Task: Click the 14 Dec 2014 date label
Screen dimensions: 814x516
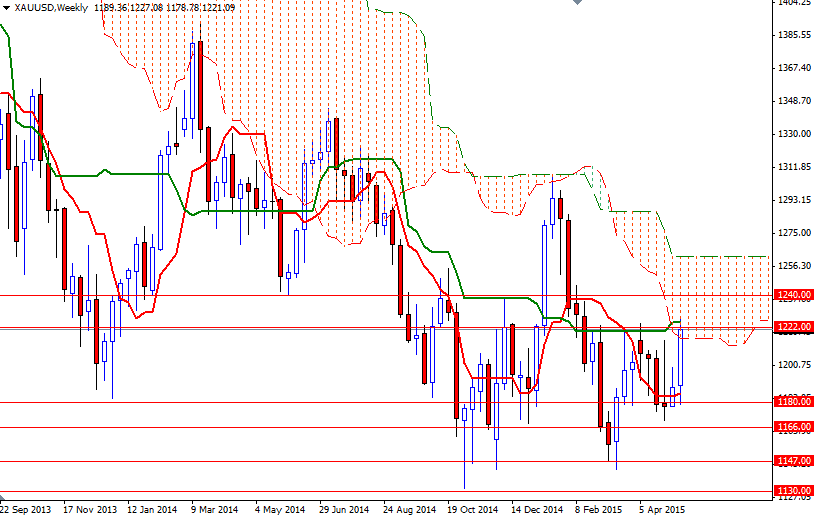Action: (537, 509)
